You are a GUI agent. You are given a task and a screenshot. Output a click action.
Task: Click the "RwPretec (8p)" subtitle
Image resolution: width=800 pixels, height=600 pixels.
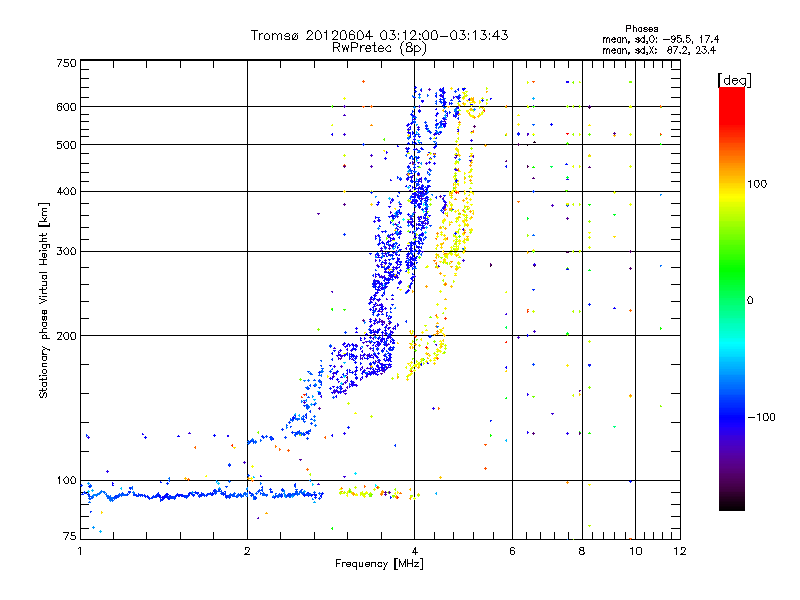pos(379,48)
